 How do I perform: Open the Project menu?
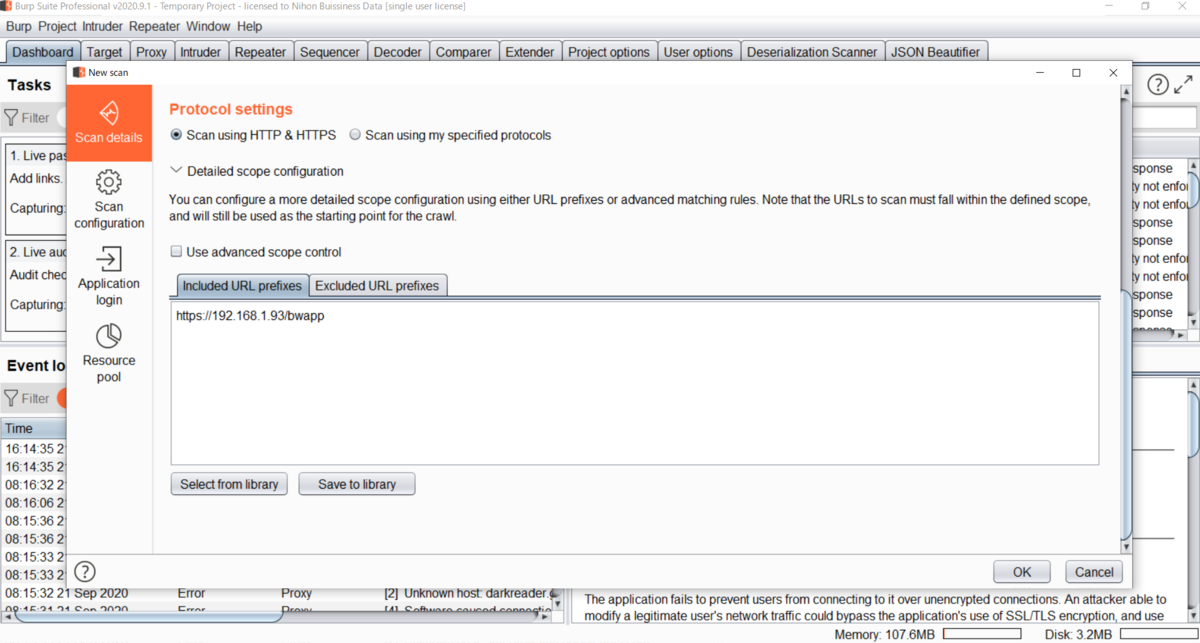tap(57, 26)
